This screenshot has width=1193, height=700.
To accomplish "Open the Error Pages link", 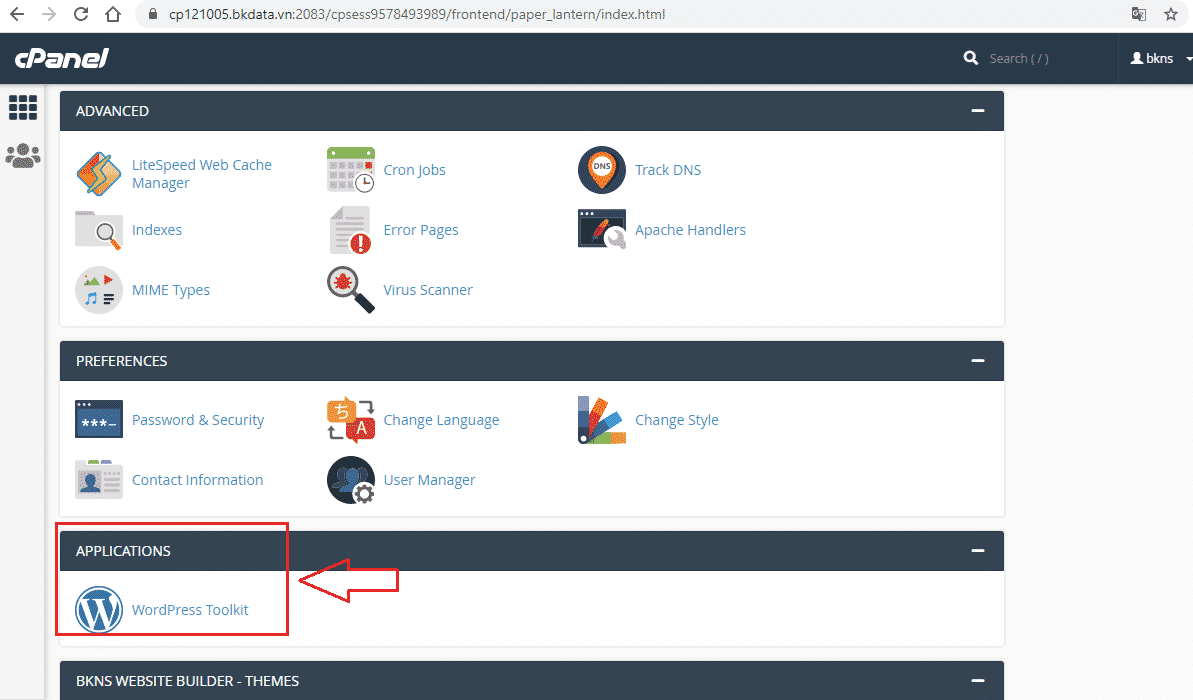I will [x=421, y=230].
